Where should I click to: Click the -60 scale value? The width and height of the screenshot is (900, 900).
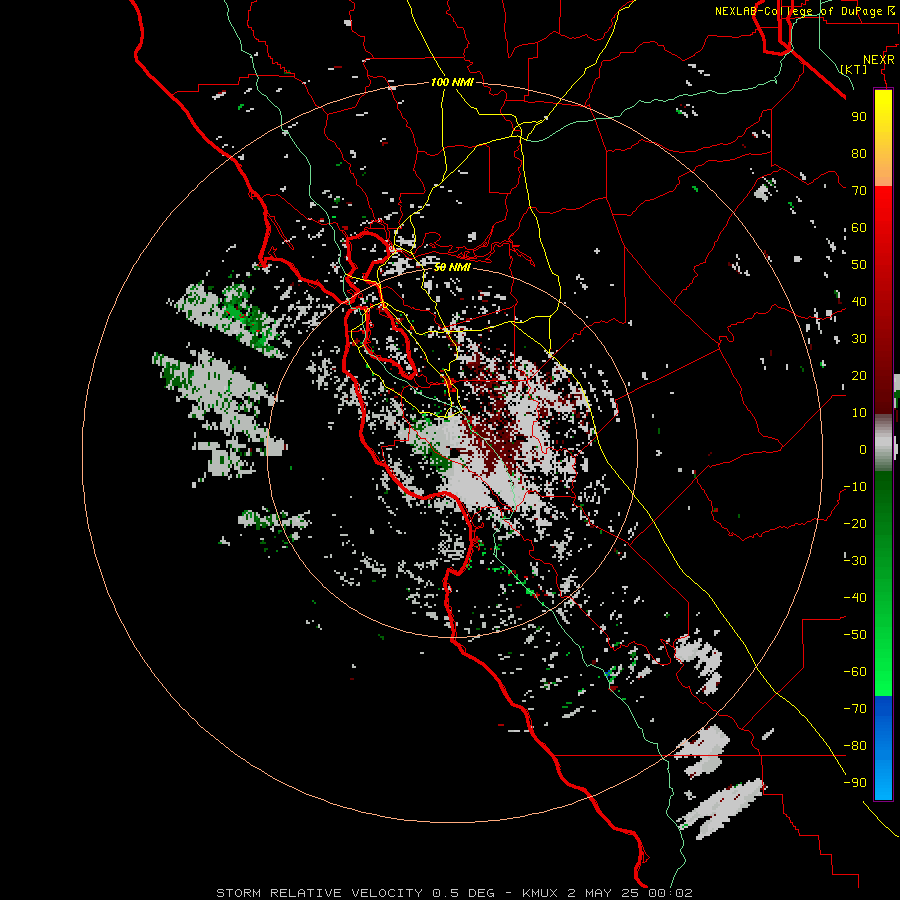point(855,672)
